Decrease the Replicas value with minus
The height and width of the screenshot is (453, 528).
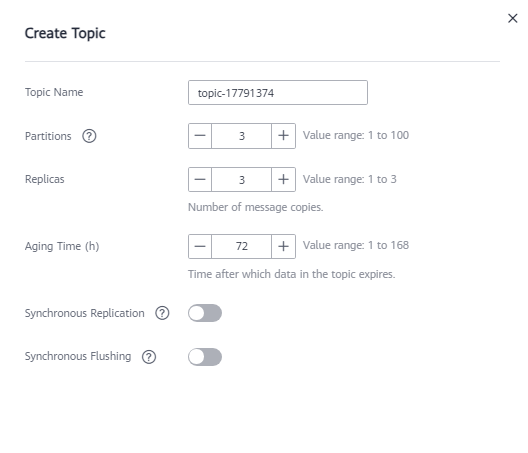click(x=200, y=180)
